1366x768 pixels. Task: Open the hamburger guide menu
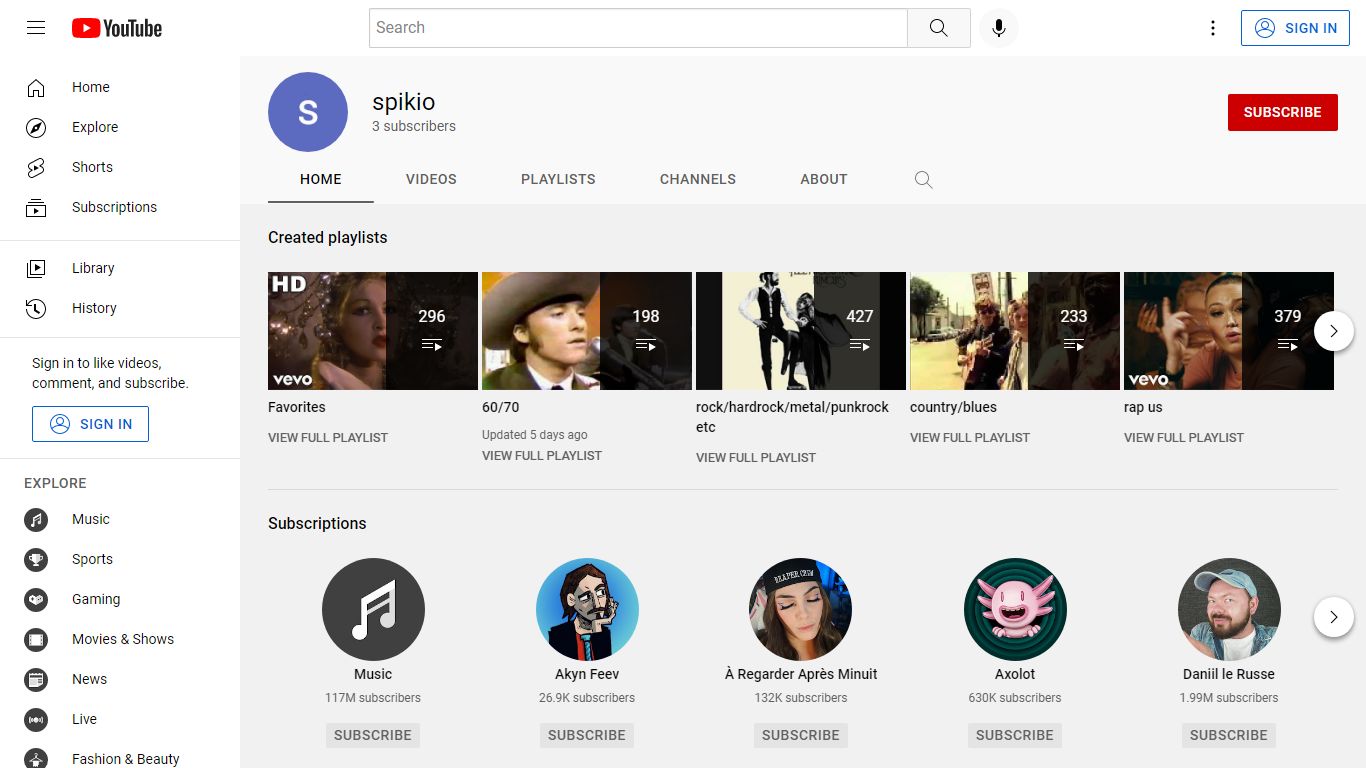point(36,28)
